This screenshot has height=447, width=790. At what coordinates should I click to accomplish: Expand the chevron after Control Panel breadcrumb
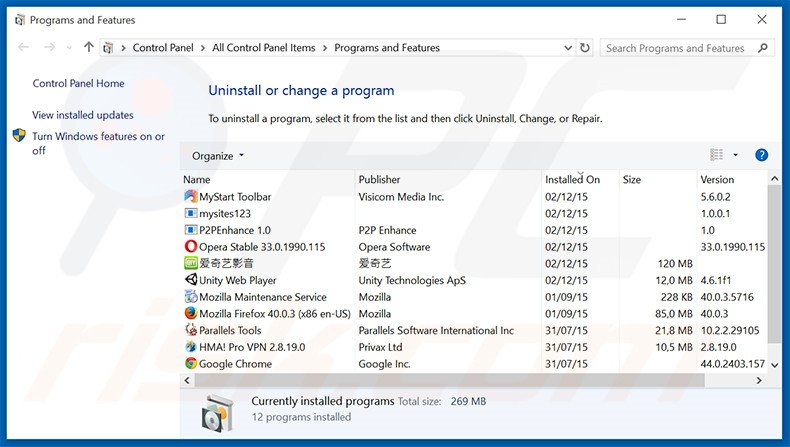click(x=203, y=48)
